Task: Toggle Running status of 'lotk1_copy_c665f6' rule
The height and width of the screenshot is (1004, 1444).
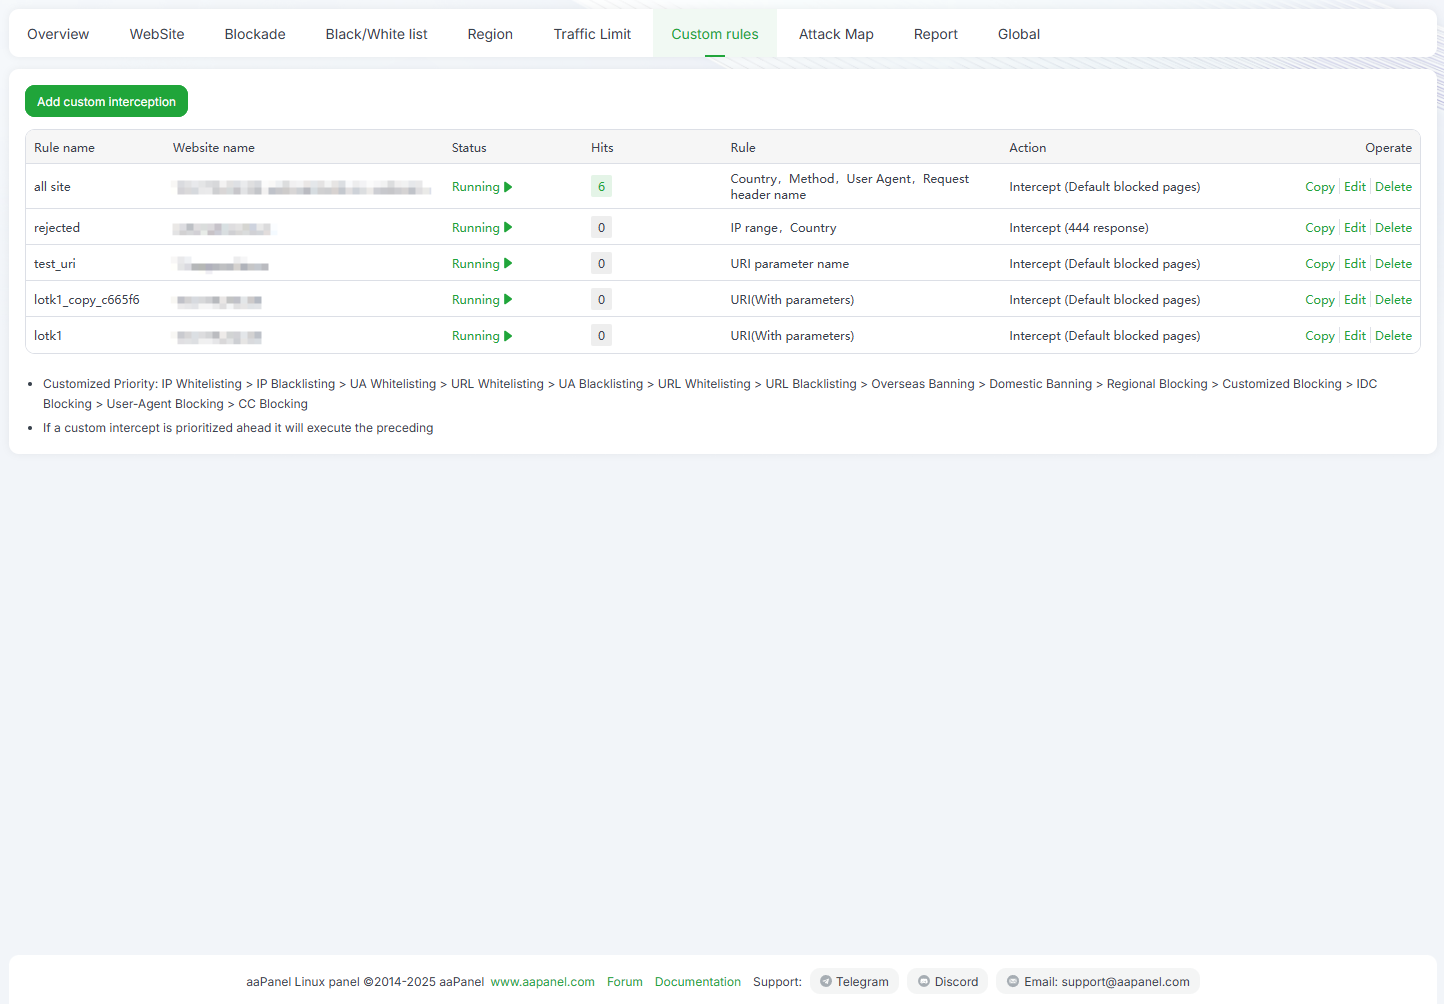Action: 482,300
